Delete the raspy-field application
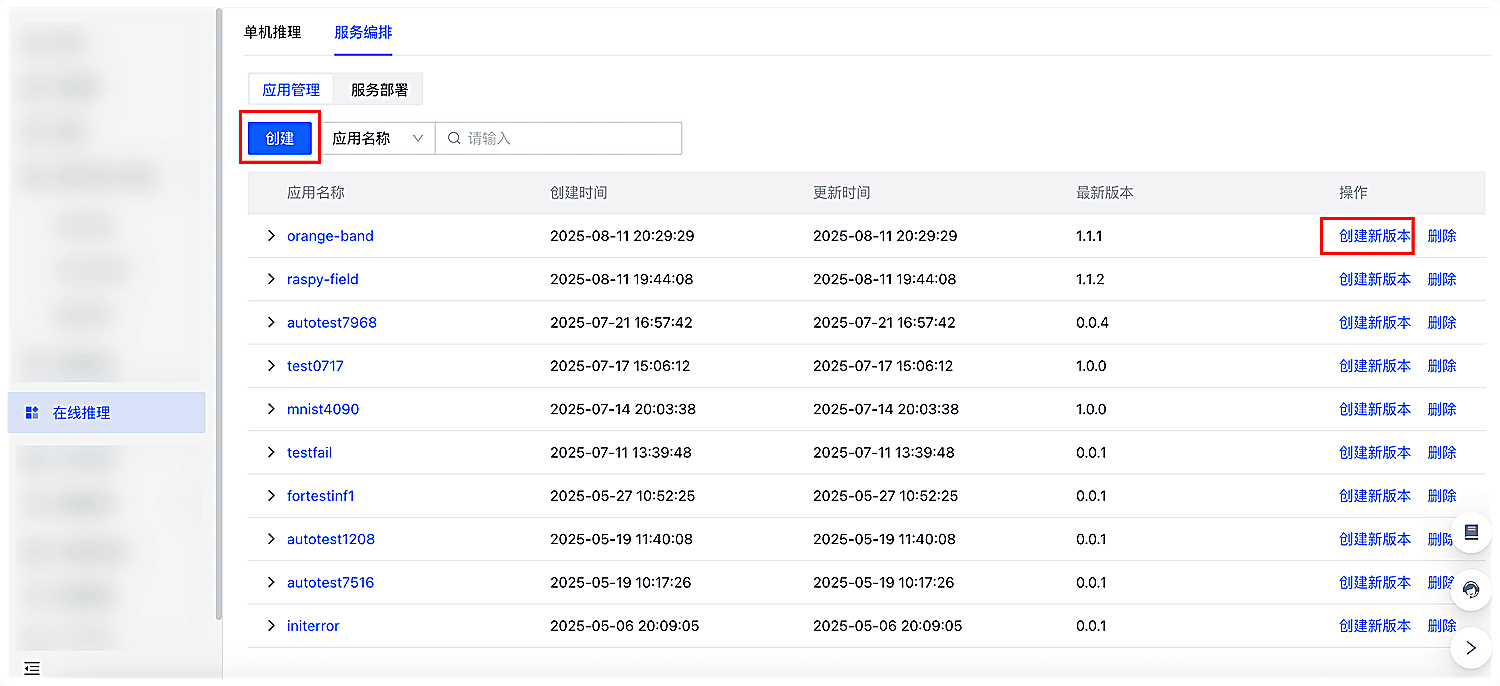Screen dimensions: 1500x686 click(x=1442, y=279)
